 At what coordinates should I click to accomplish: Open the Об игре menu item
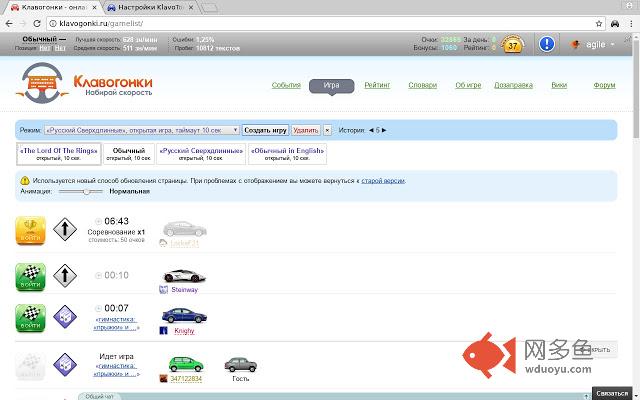coord(468,85)
